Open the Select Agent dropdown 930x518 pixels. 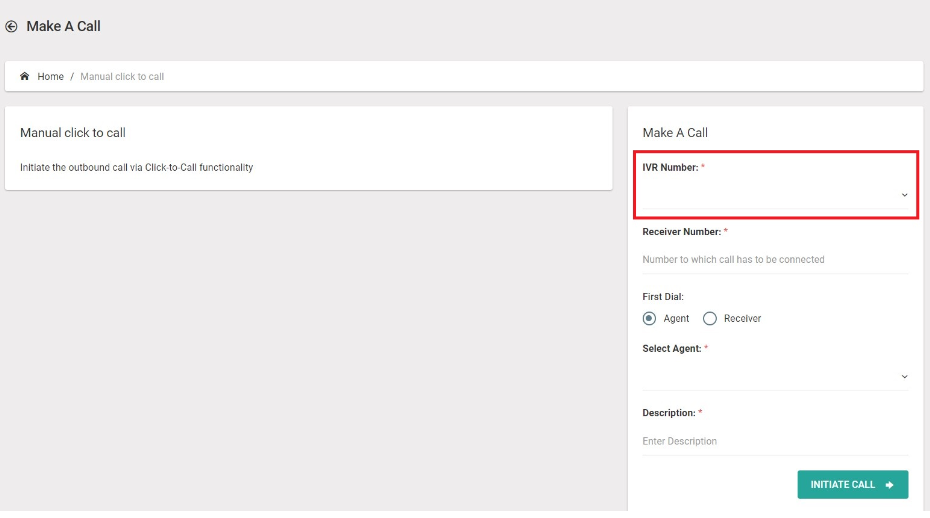775,376
